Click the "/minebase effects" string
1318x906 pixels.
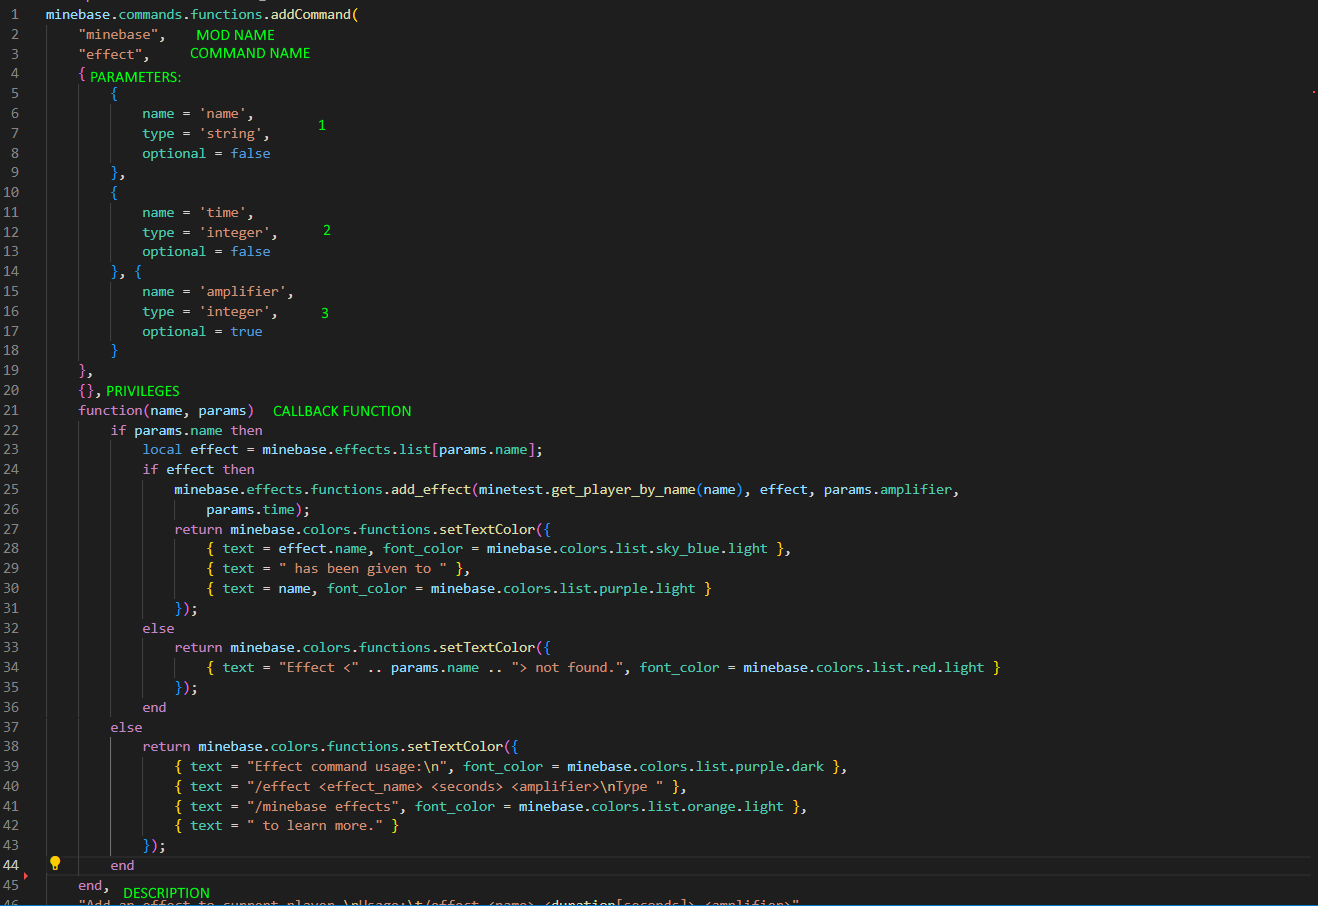point(322,806)
